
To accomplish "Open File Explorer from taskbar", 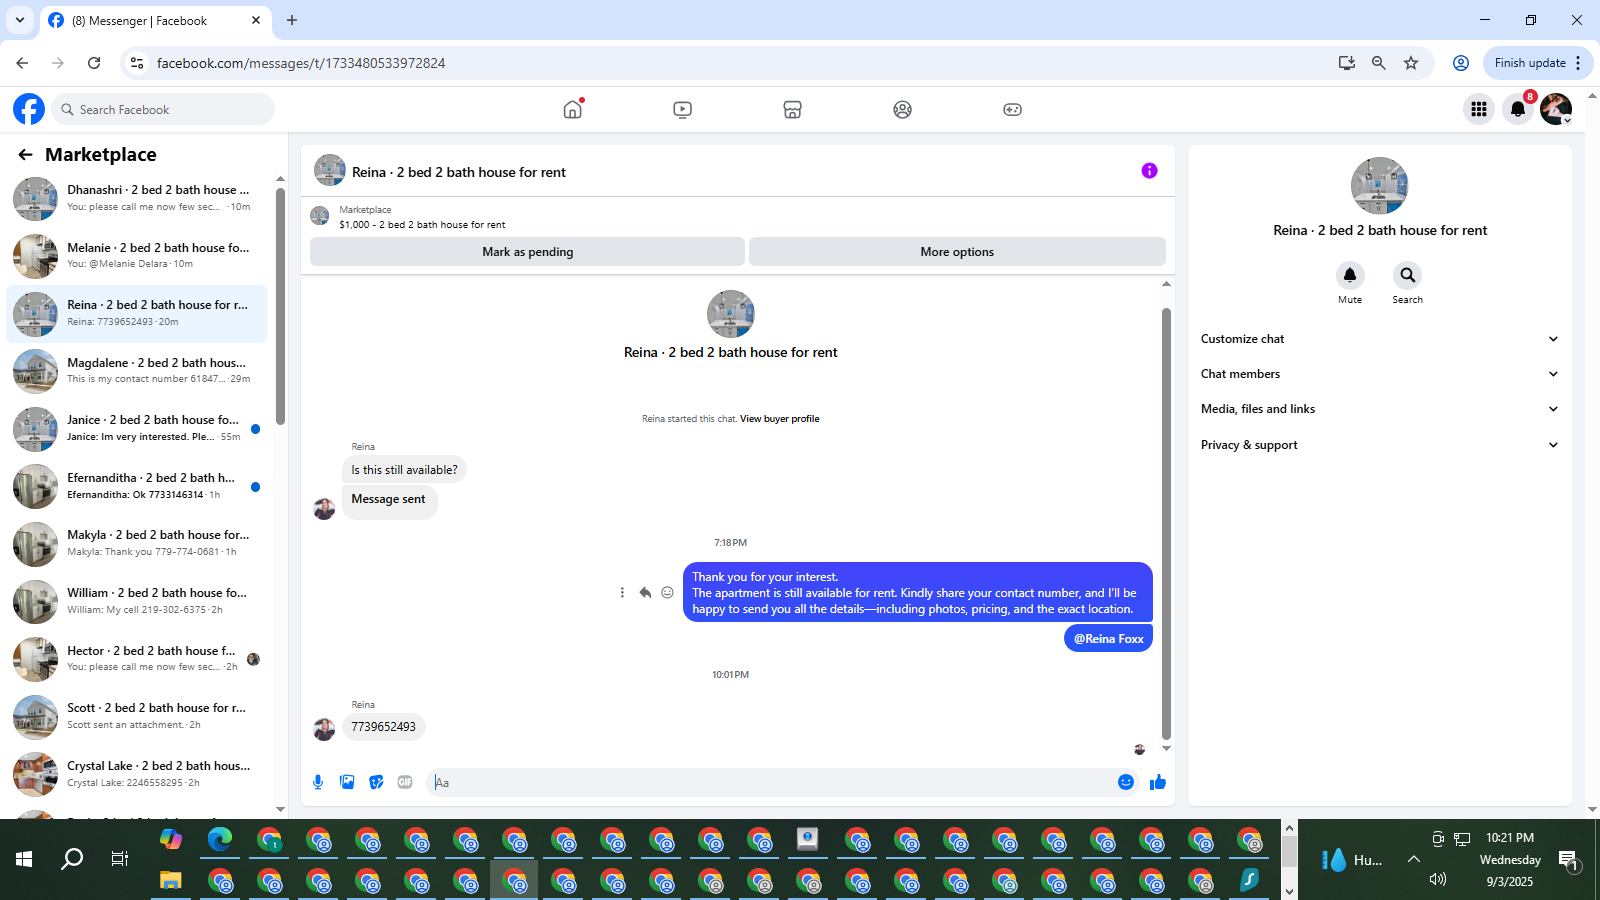I will pos(171,881).
